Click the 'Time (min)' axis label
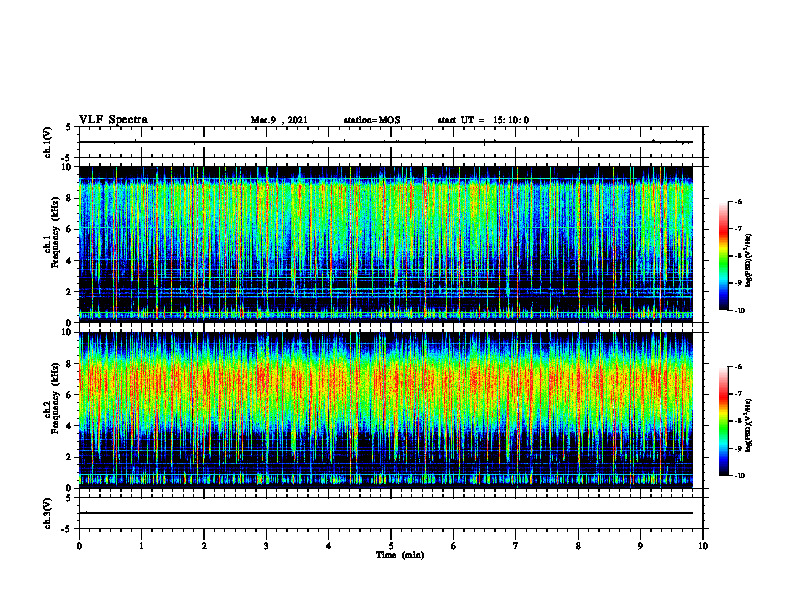 tap(400, 555)
